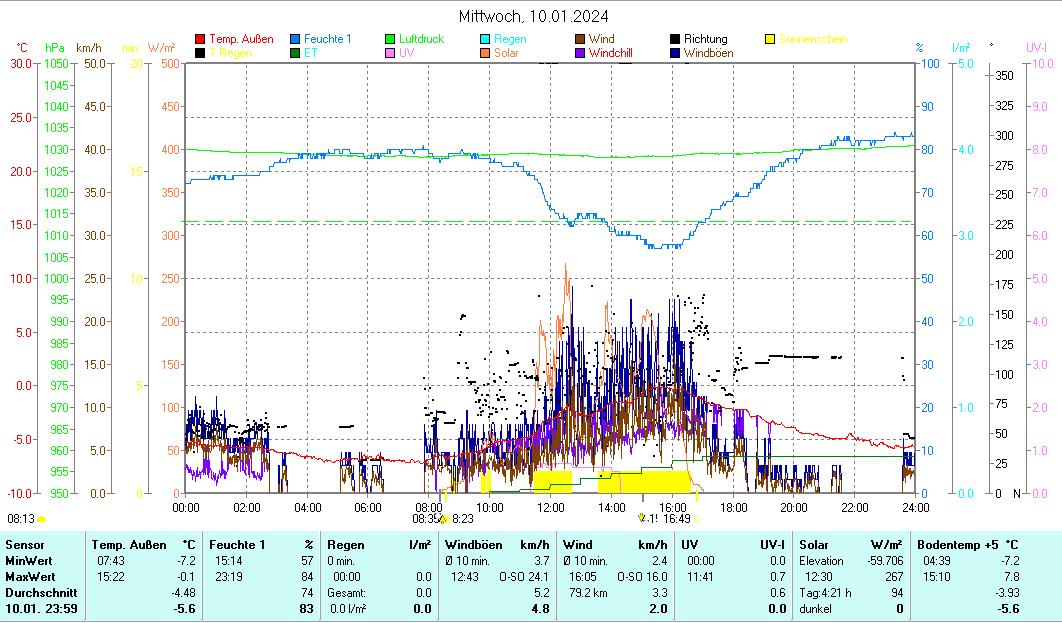This screenshot has height=623, width=1062.
Task: Click the yellow Sonnenschein legend square
Action: coord(771,40)
